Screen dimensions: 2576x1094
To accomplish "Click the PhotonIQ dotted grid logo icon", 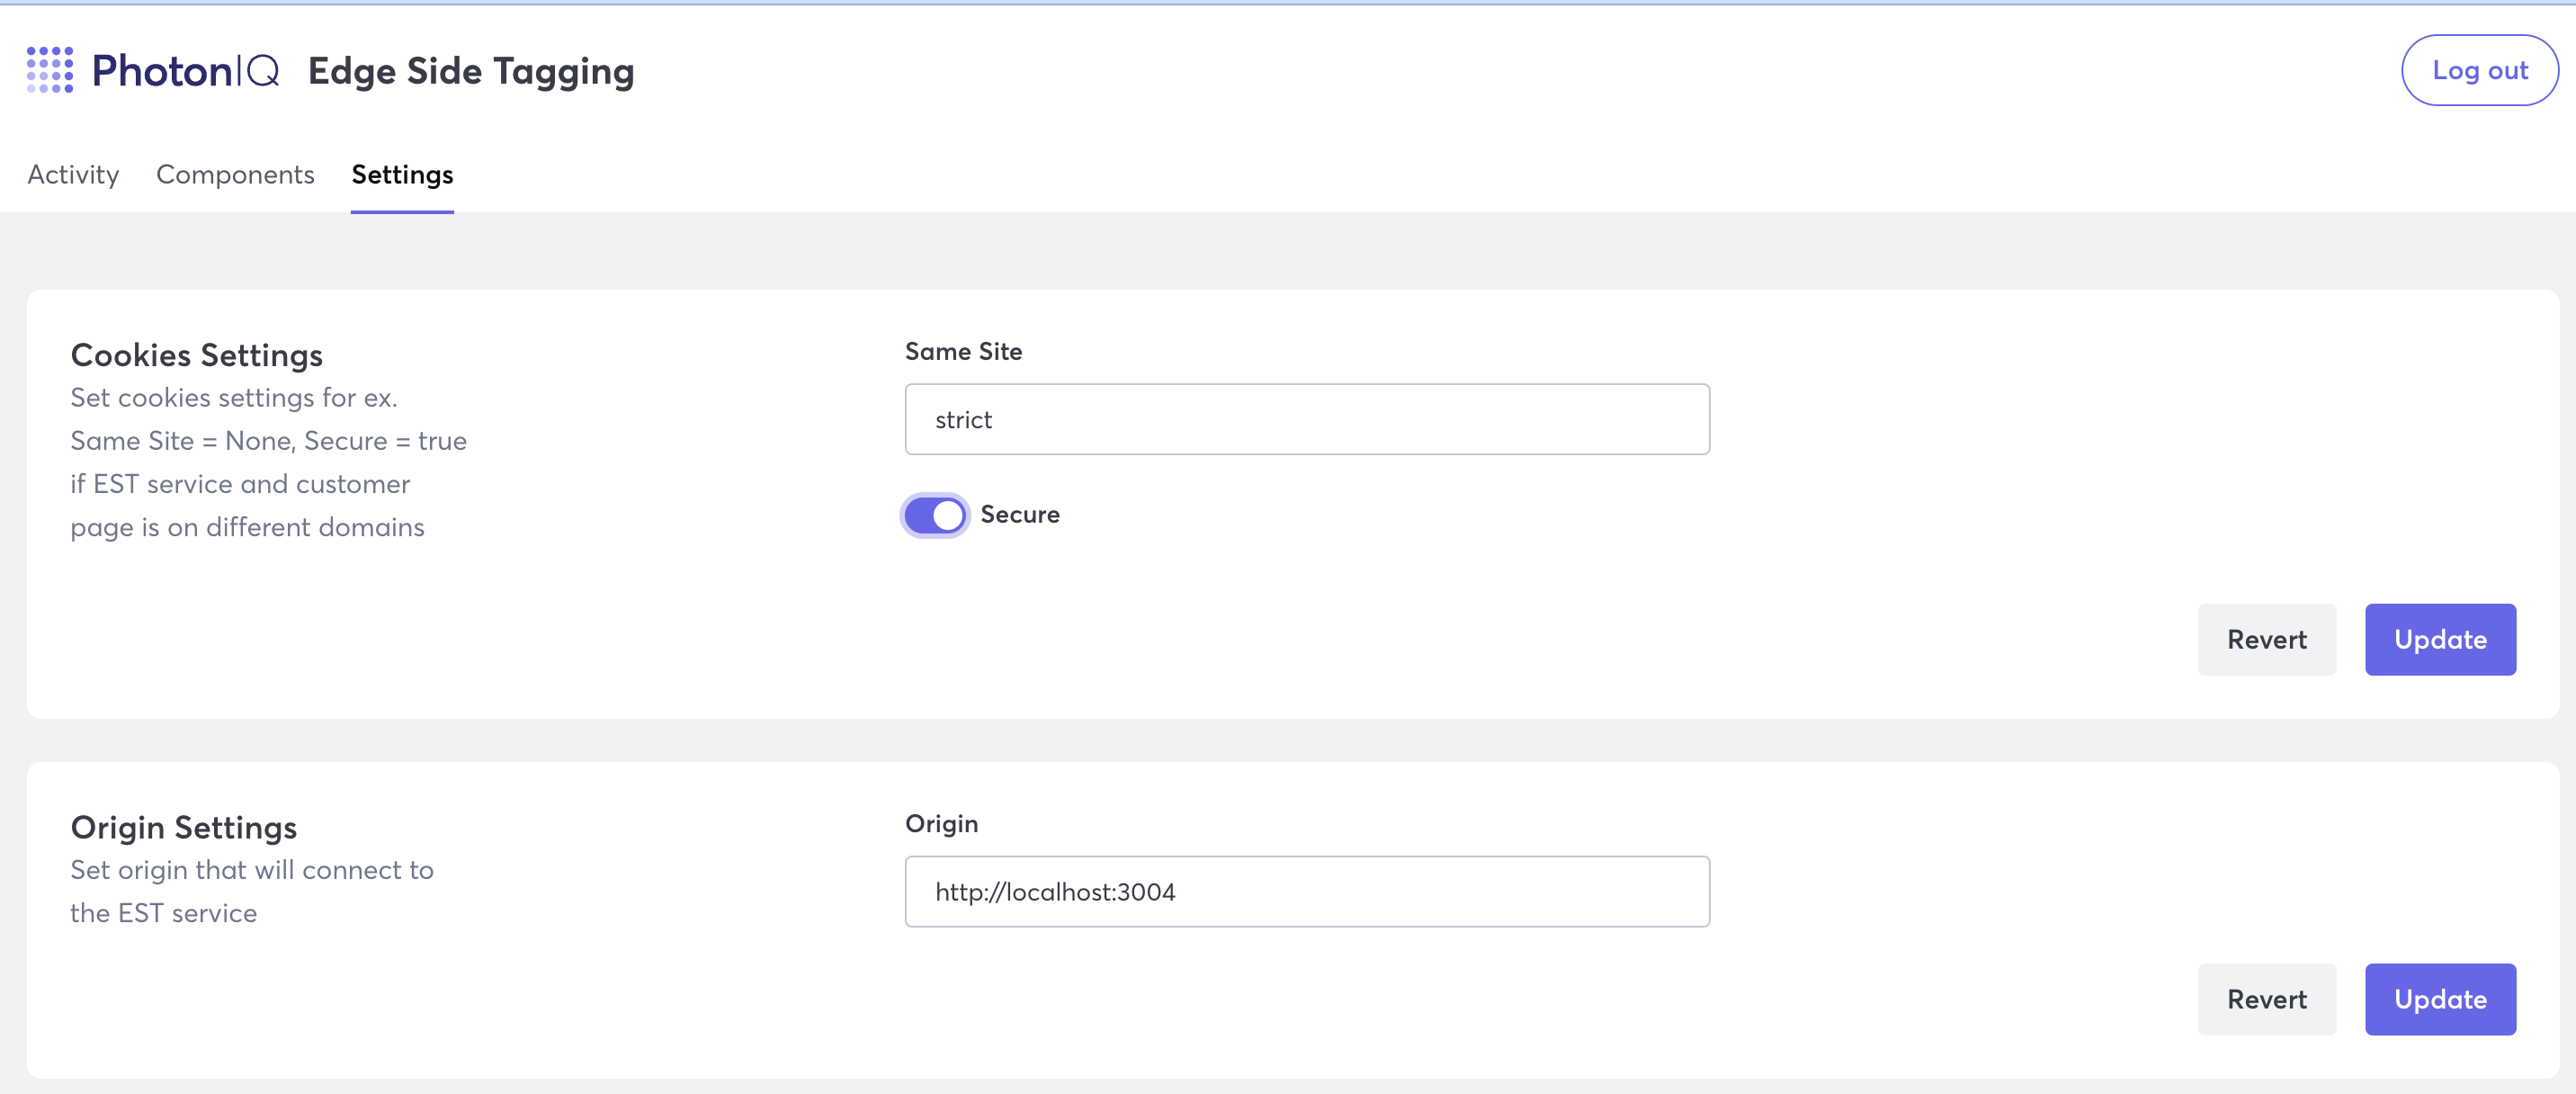I will [x=50, y=70].
